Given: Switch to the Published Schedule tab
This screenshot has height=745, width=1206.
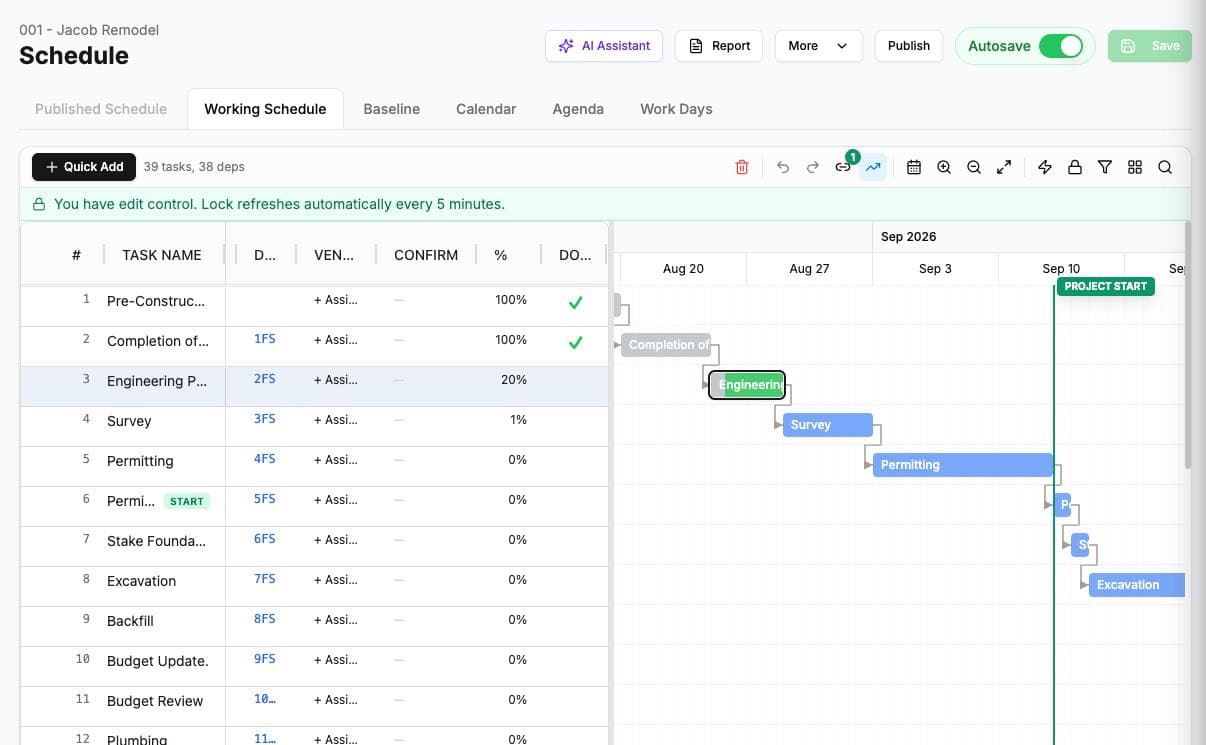Looking at the screenshot, I should pos(101,109).
